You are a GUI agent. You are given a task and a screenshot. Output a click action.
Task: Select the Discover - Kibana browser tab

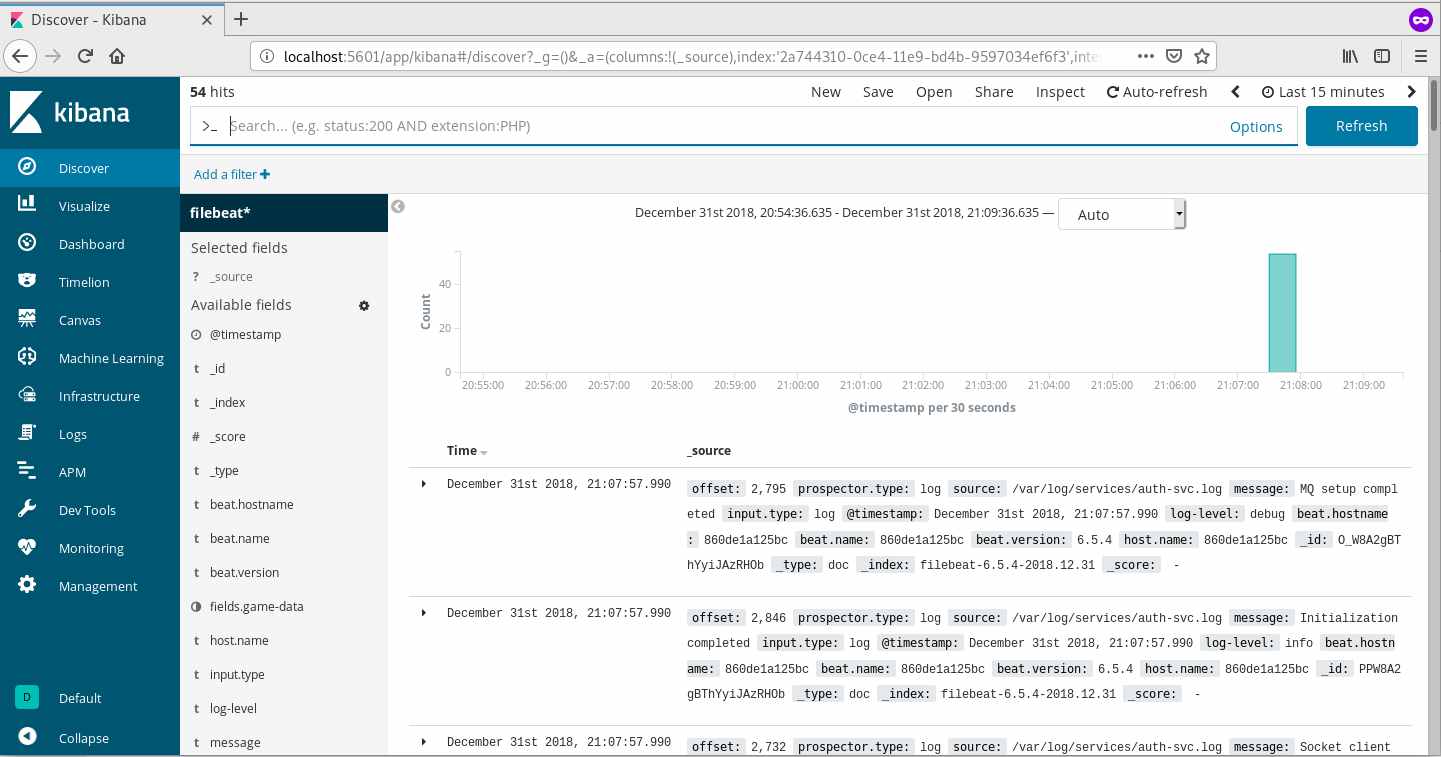(112, 19)
